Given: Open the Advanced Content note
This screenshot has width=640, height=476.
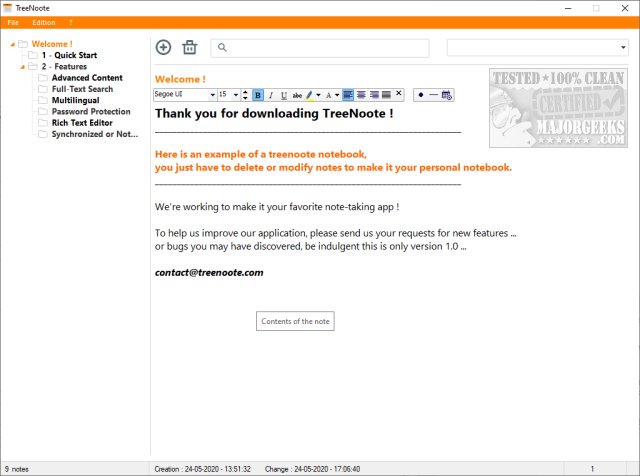Looking at the screenshot, I should pyautogui.click(x=87, y=78).
